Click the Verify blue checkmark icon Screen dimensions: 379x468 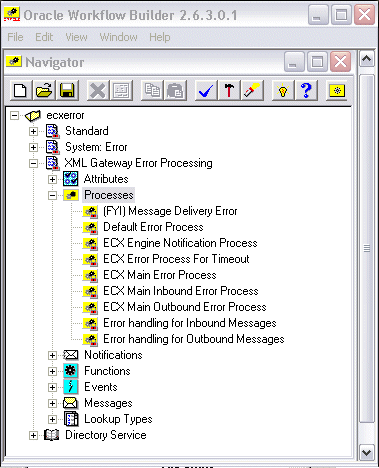pyautogui.click(x=206, y=90)
